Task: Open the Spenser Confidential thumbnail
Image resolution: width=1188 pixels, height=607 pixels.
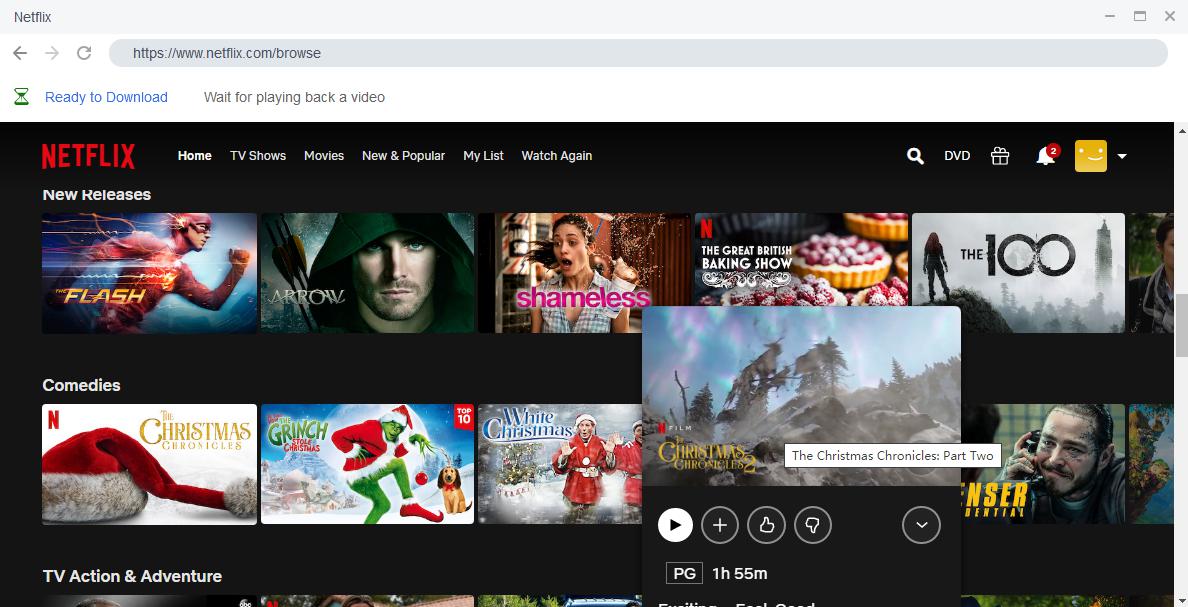Action: click(x=1043, y=464)
